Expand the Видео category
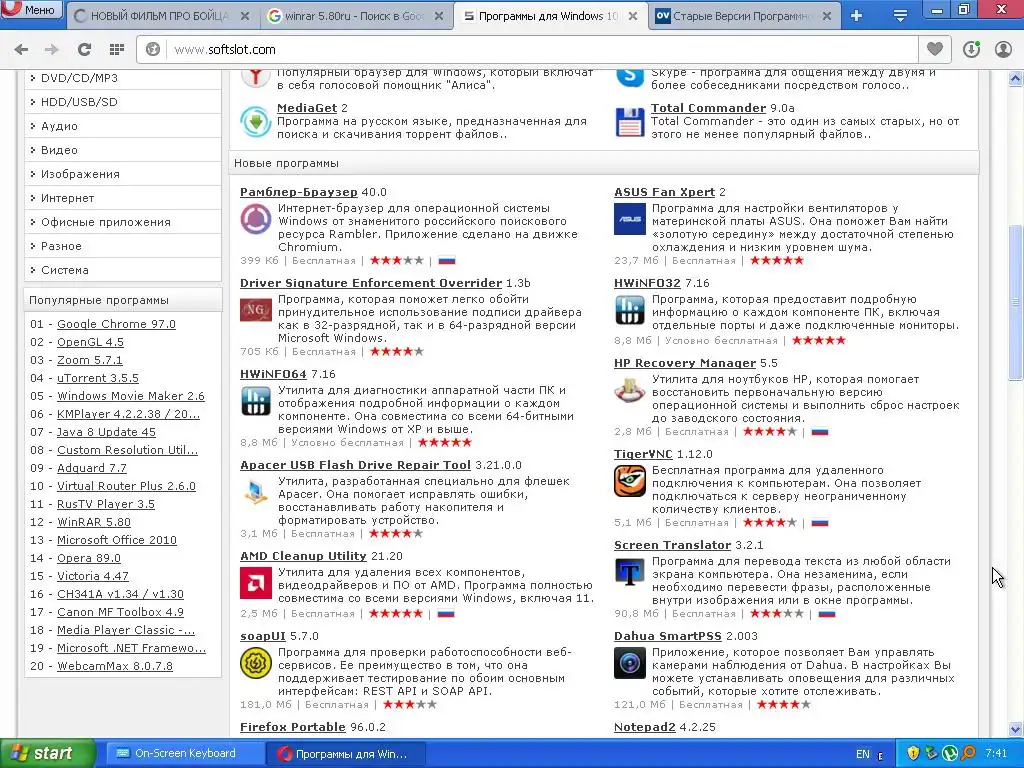 click(123, 150)
